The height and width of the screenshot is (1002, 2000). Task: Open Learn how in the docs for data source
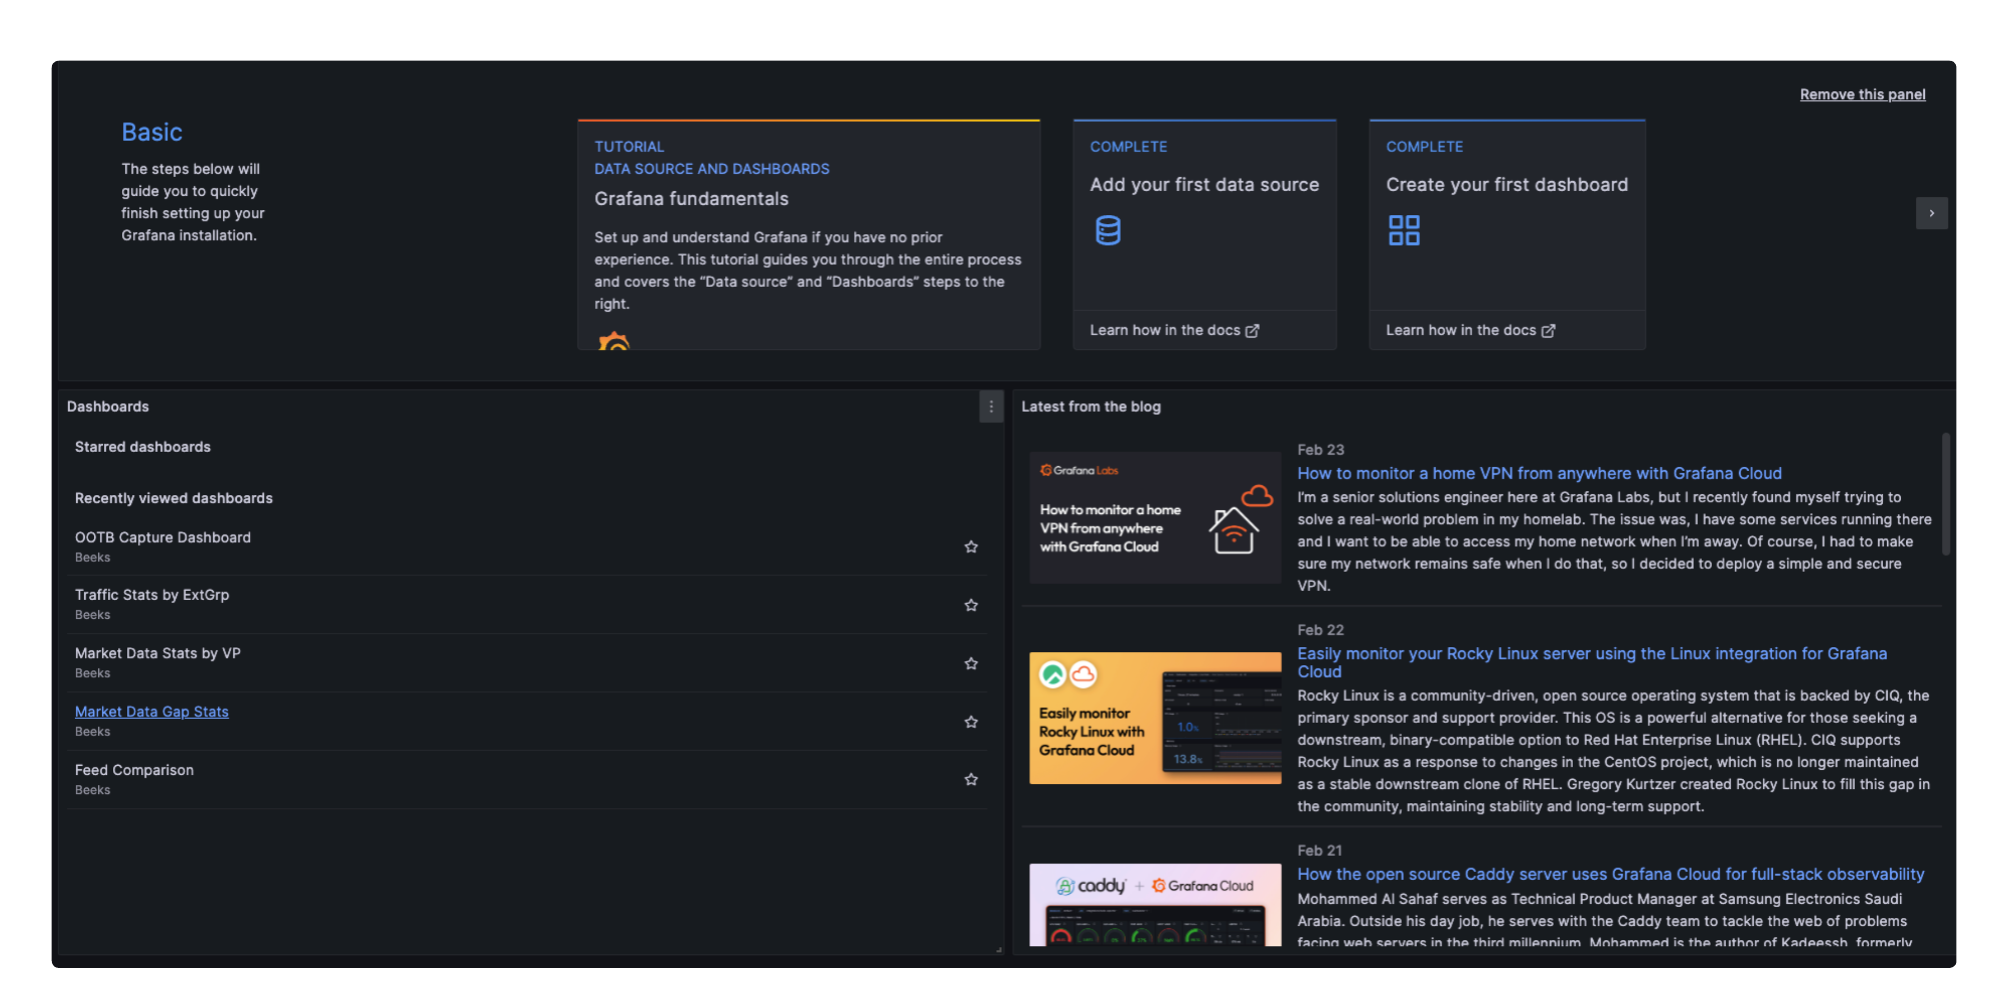[x=1174, y=330]
